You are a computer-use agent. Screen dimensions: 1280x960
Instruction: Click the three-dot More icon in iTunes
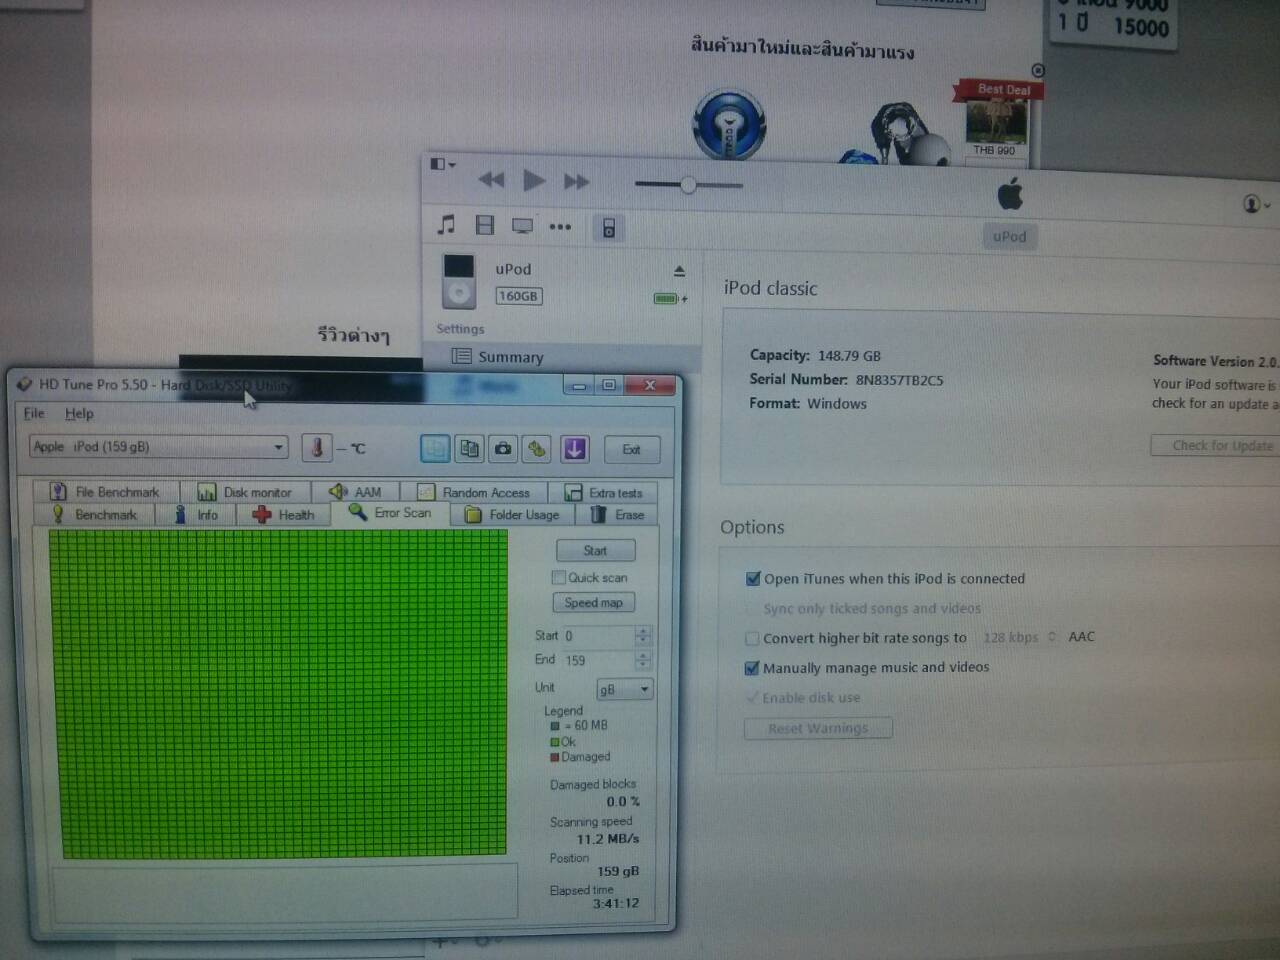(x=560, y=227)
